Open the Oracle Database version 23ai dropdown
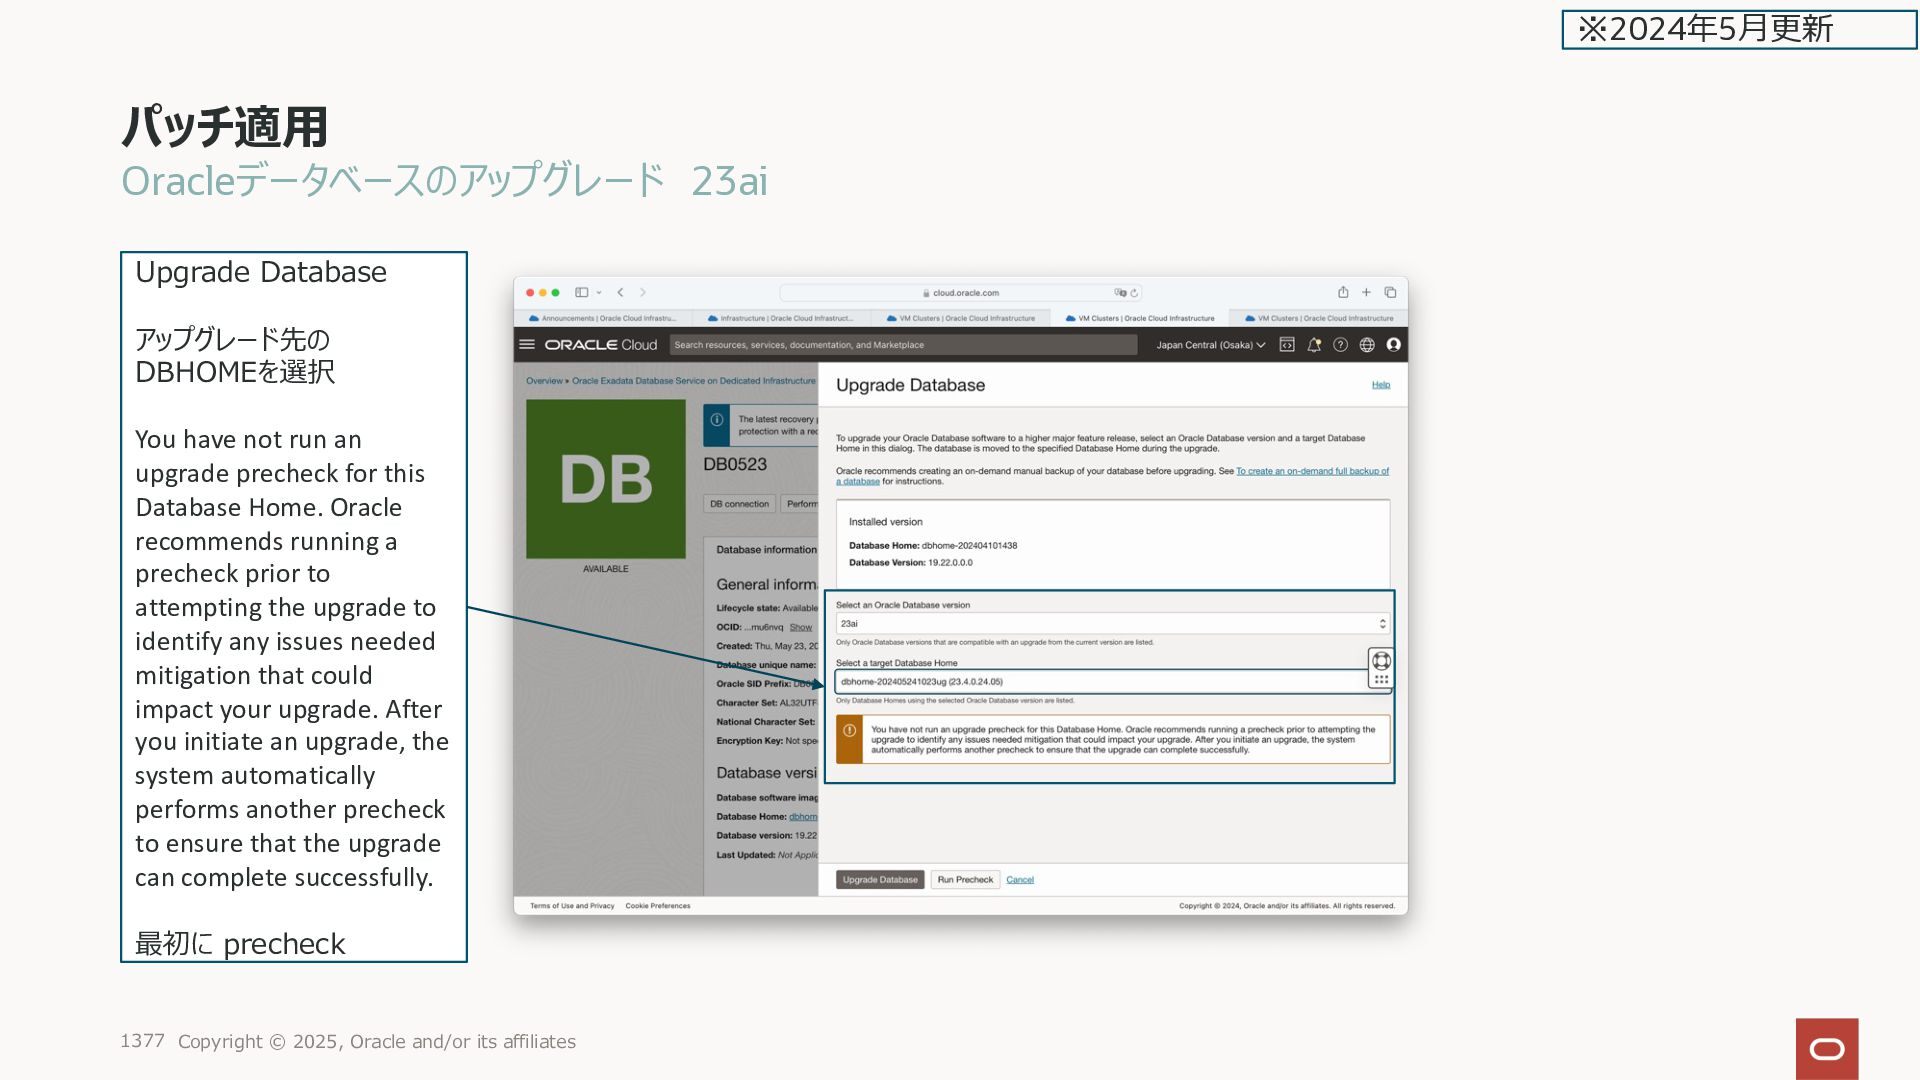This screenshot has width=1920, height=1080. coord(1112,623)
